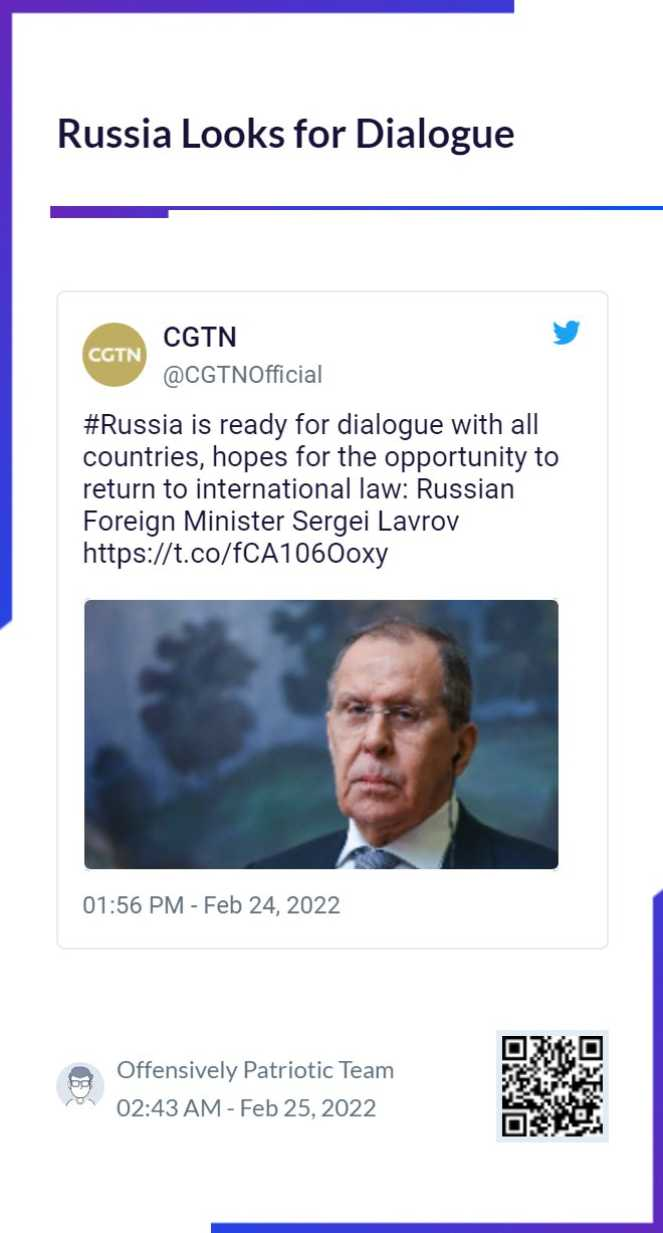Click empty space inside the tweet card below the timestamp

[x=332, y=934]
